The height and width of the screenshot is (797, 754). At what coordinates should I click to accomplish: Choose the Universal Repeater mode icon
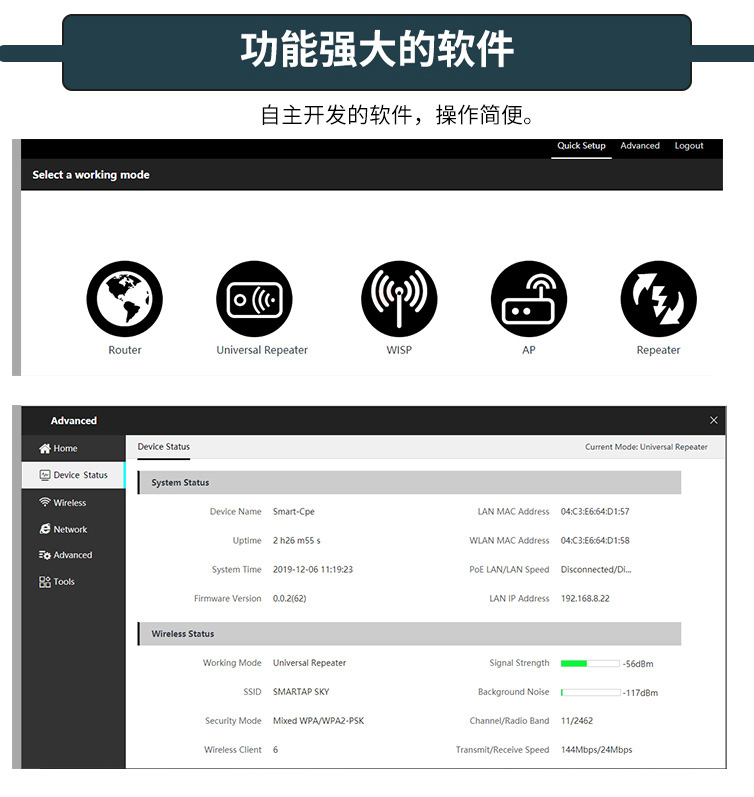(x=255, y=299)
